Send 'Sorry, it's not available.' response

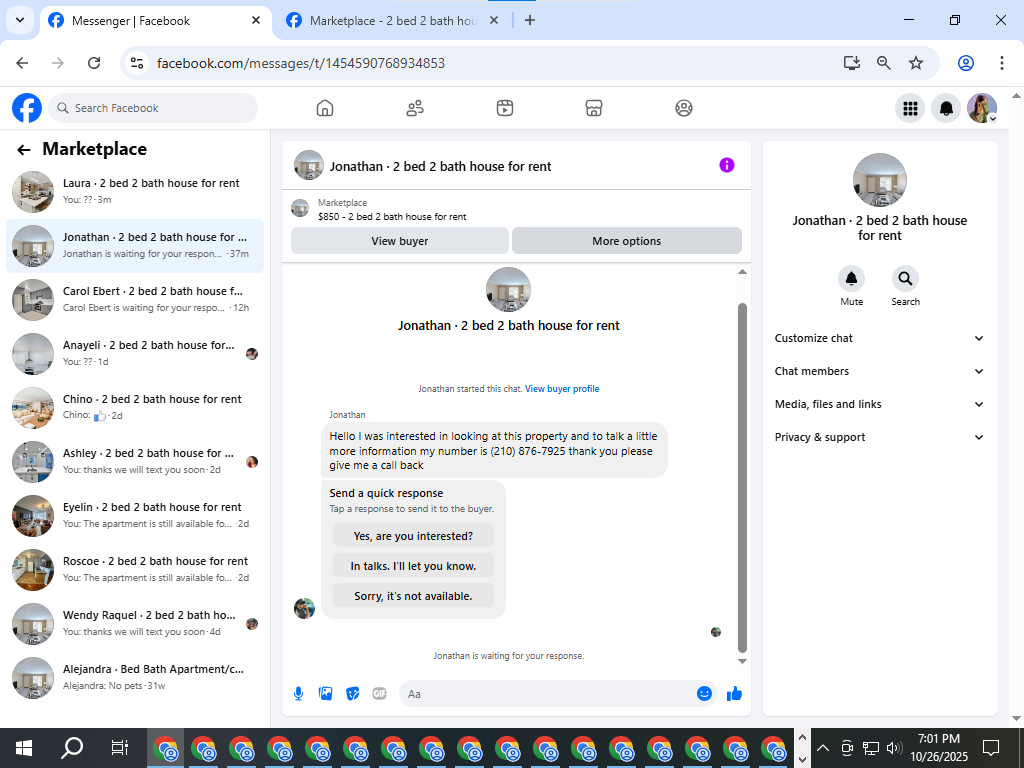pos(413,596)
